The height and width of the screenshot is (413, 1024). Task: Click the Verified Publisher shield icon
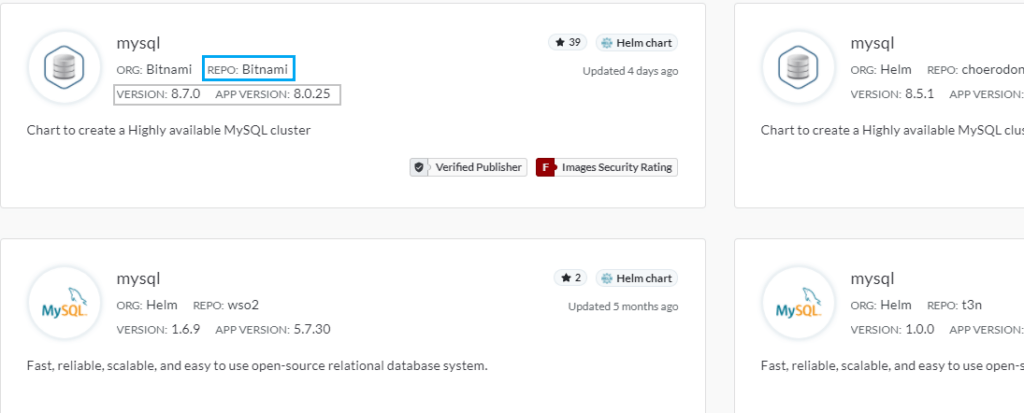click(419, 167)
